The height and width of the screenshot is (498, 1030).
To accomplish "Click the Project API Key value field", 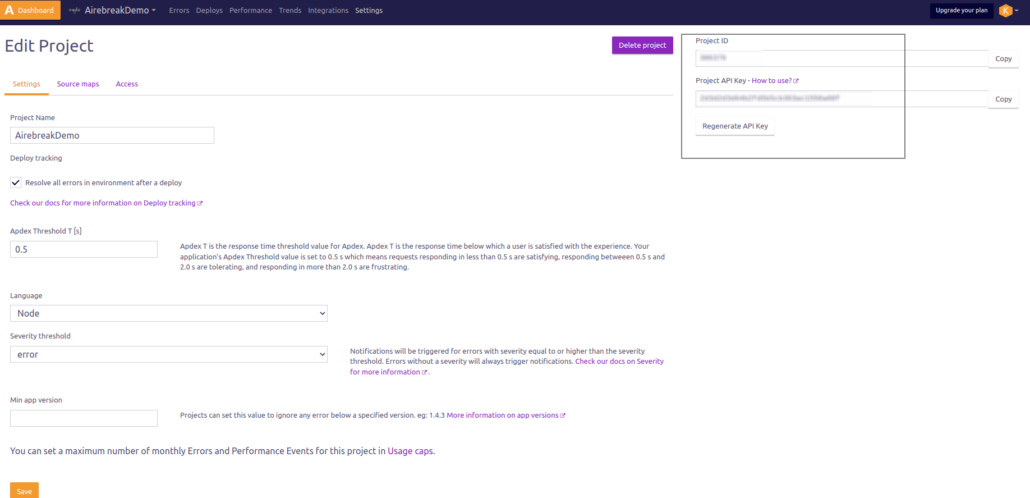I will (x=842, y=99).
